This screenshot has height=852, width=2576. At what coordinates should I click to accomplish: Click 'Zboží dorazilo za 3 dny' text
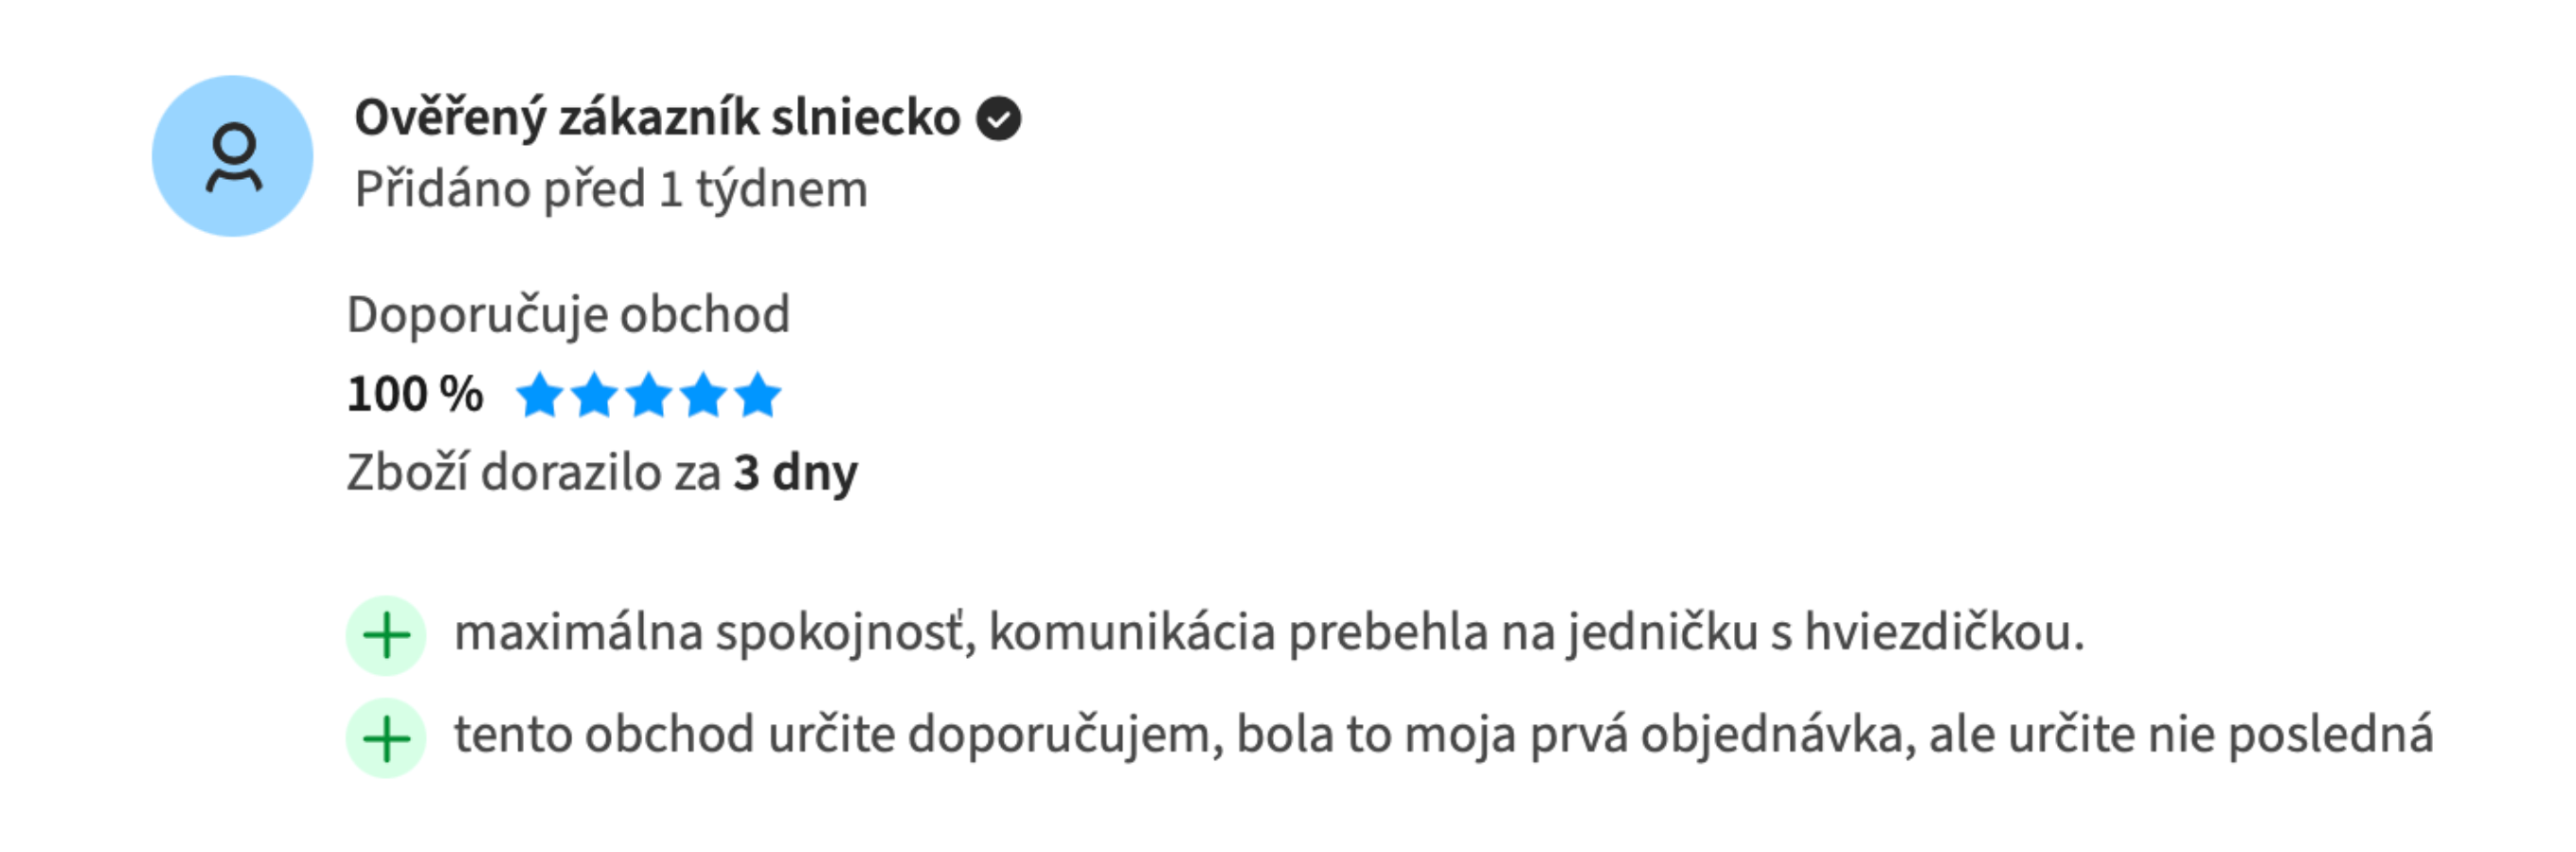click(602, 473)
